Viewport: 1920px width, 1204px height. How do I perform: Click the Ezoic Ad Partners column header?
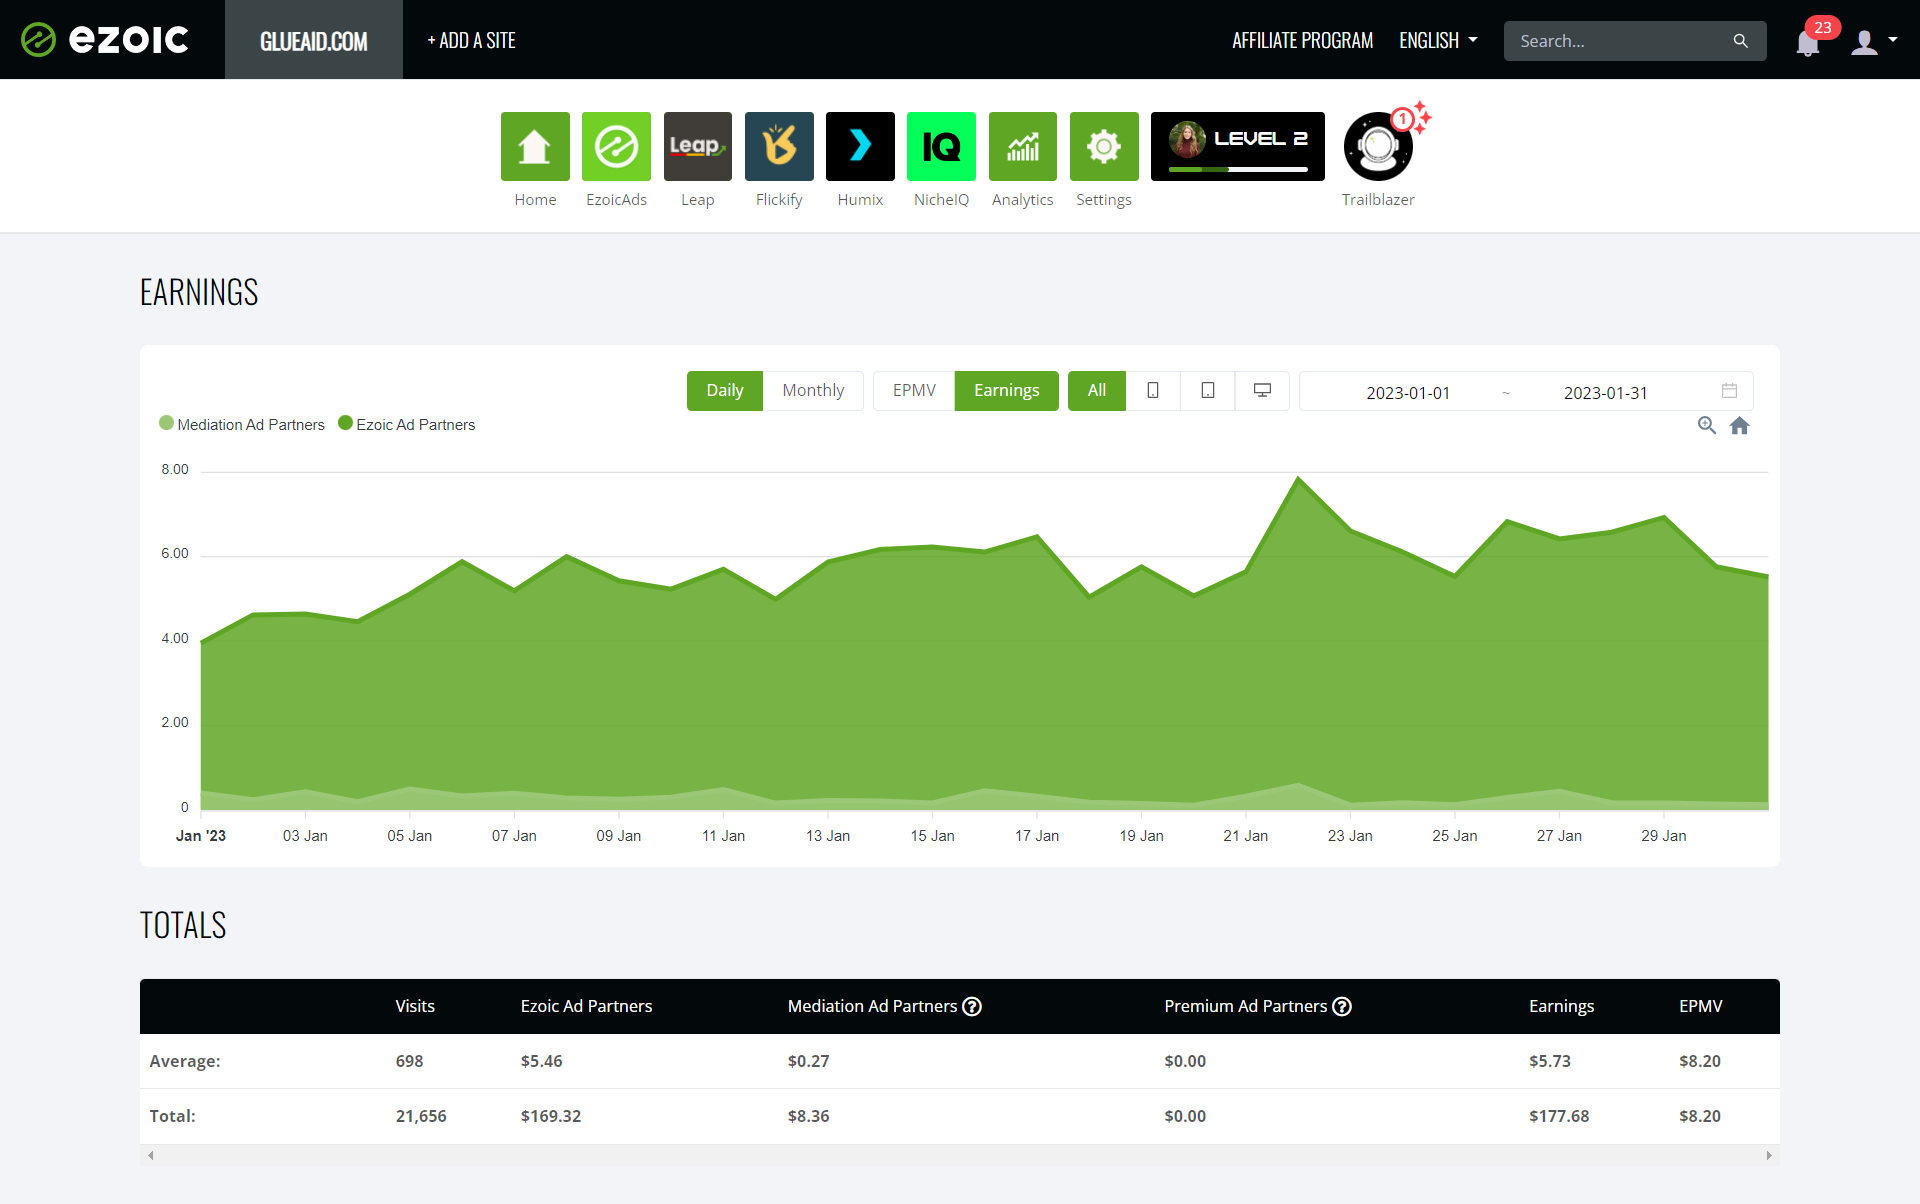pyautogui.click(x=586, y=1006)
